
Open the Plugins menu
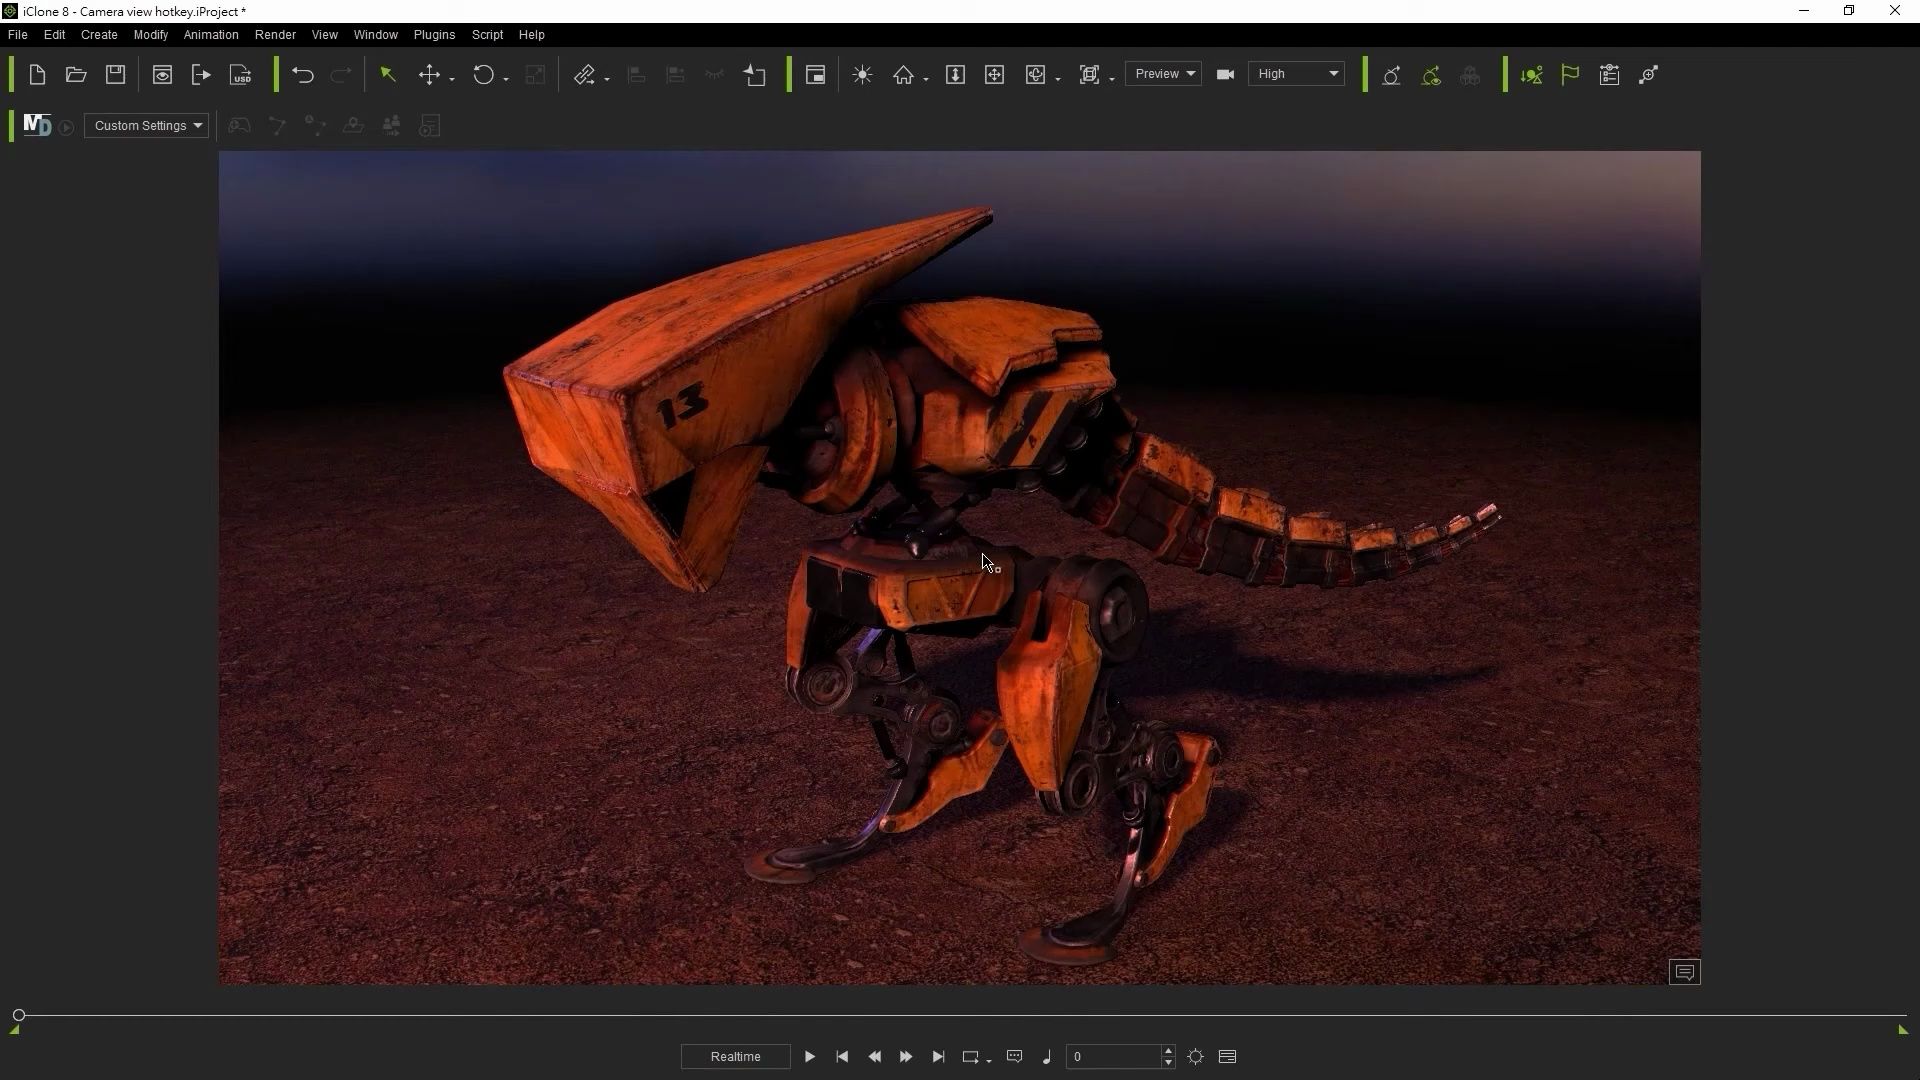[x=434, y=35]
